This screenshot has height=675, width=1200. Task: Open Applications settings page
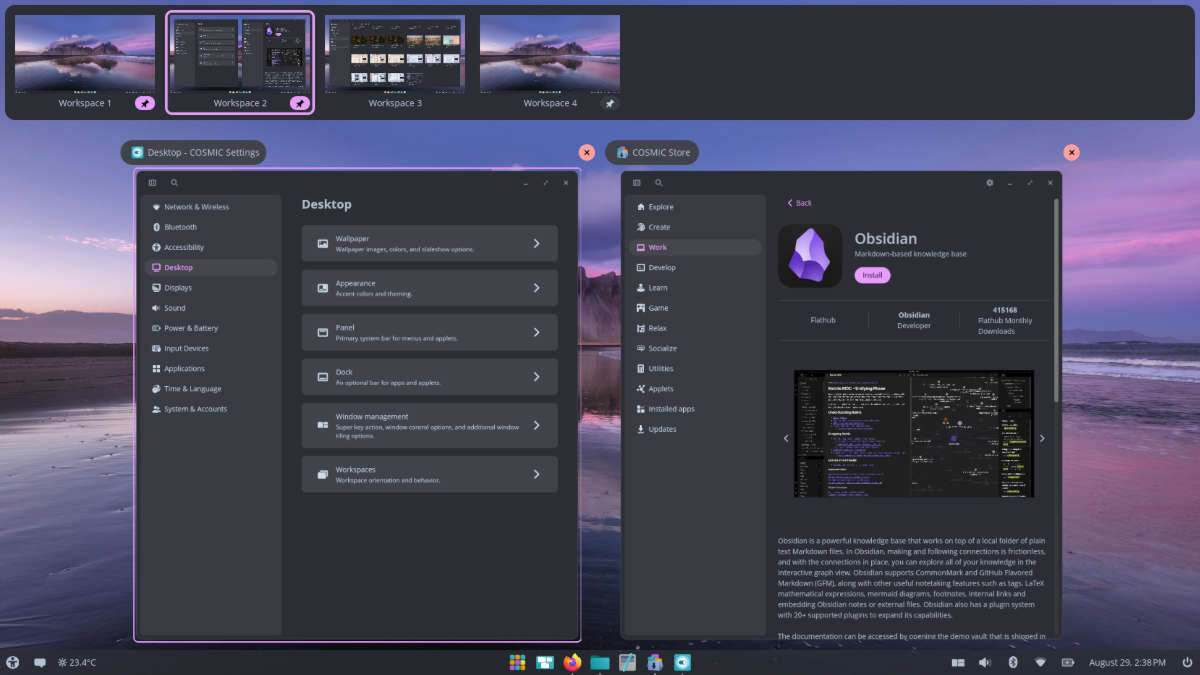211,368
